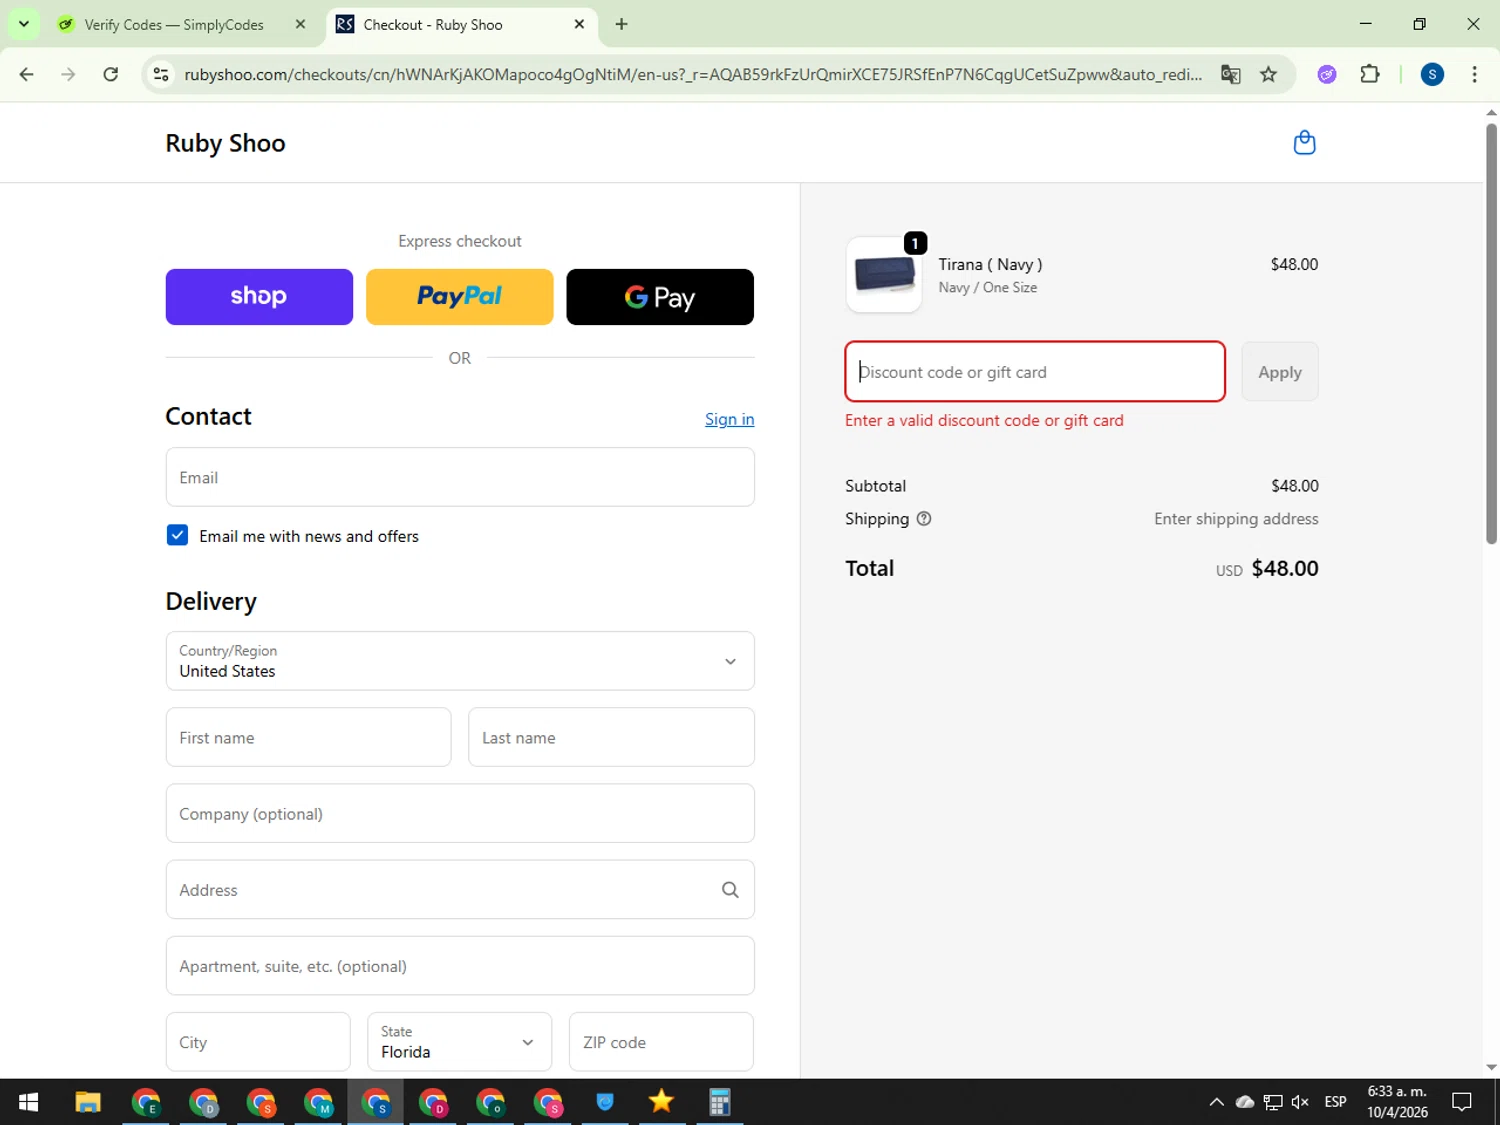Click the 'Express checkout' heading text
The image size is (1500, 1125).
click(460, 241)
